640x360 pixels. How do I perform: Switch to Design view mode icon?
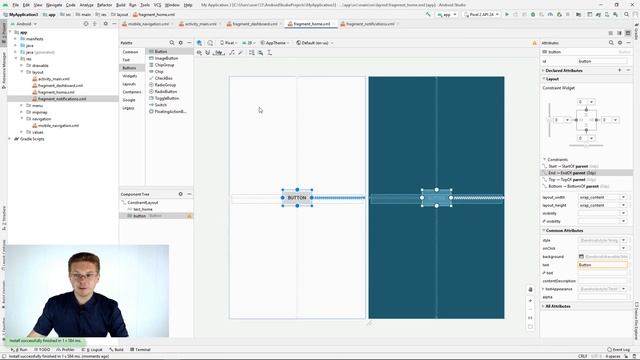coord(628,33)
